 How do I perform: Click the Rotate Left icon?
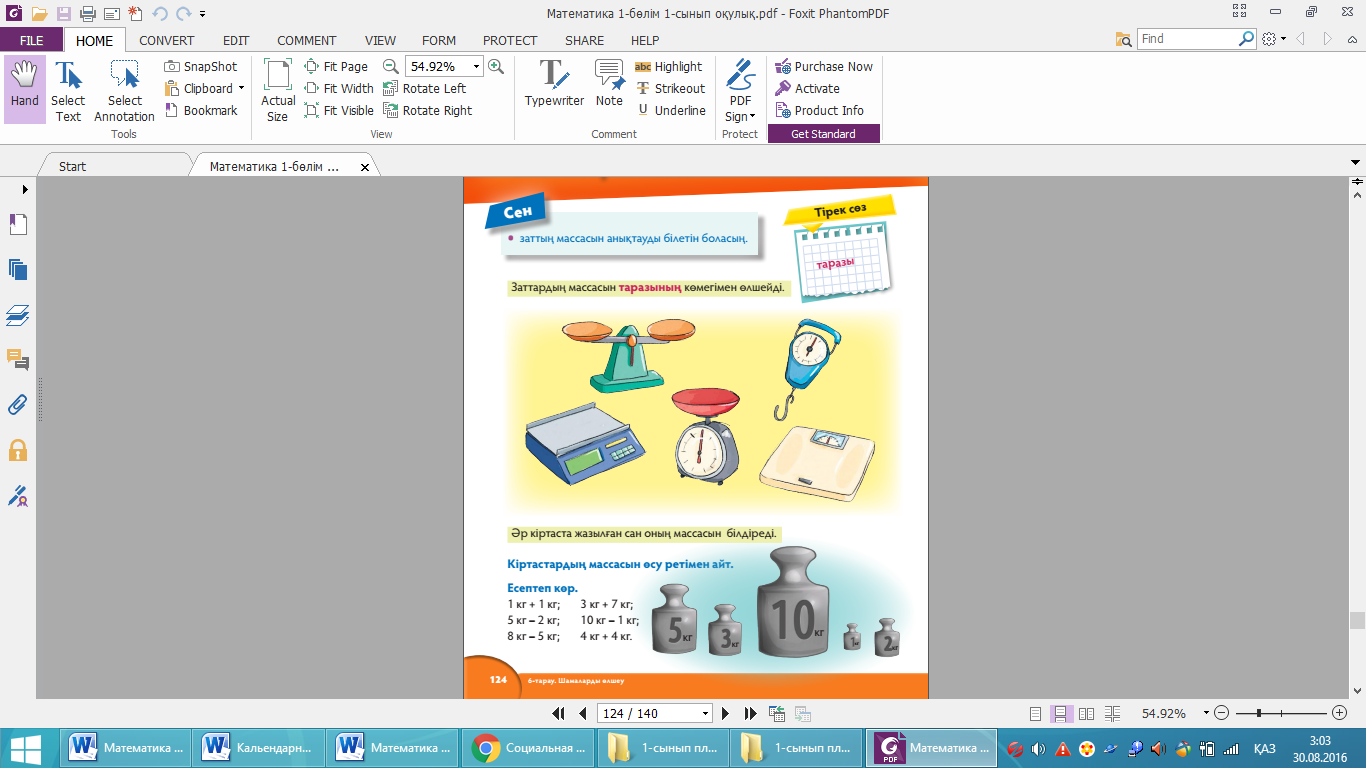[x=392, y=89]
